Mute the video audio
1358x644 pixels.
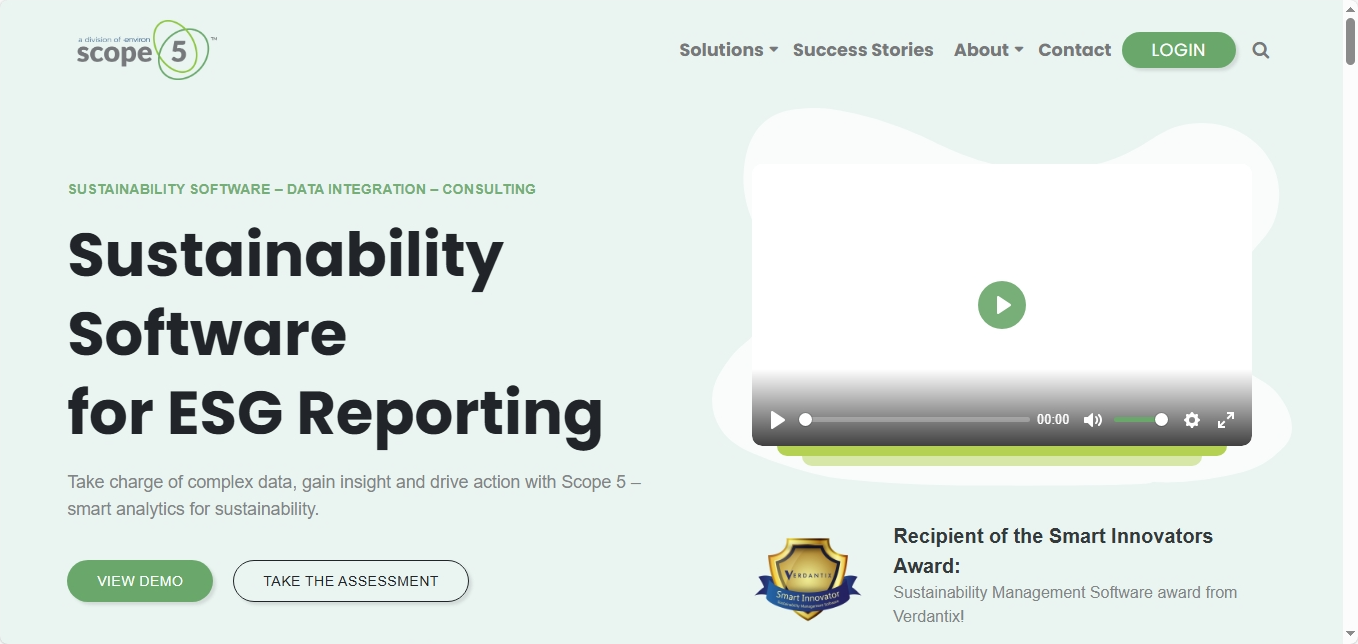[x=1093, y=420]
